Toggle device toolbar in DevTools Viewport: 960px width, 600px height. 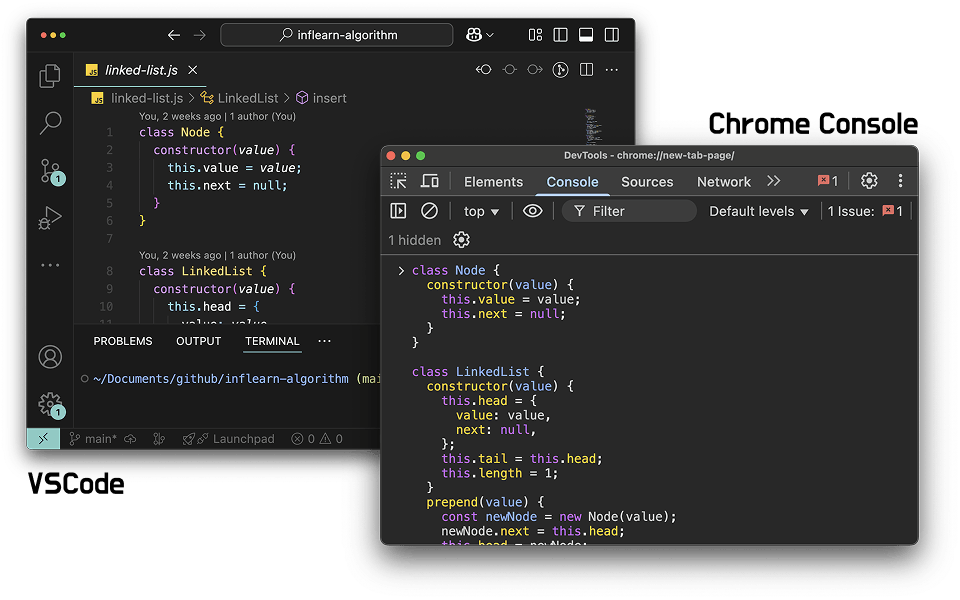(430, 181)
